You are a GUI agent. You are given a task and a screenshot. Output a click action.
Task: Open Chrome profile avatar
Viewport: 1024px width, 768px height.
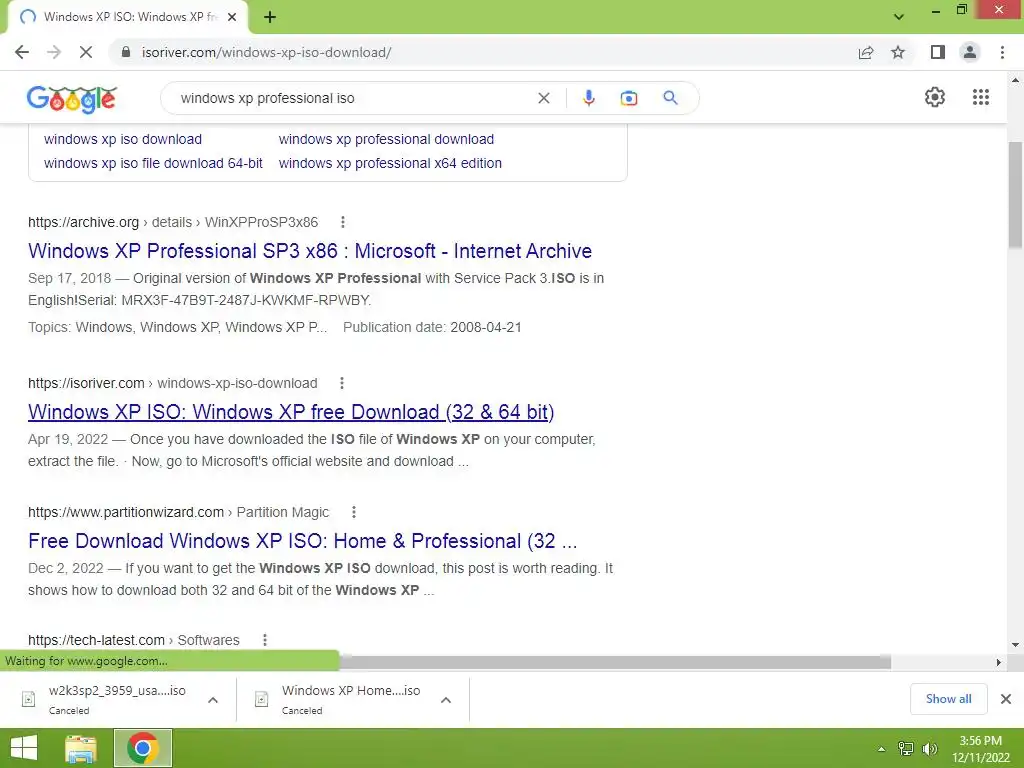(970, 52)
